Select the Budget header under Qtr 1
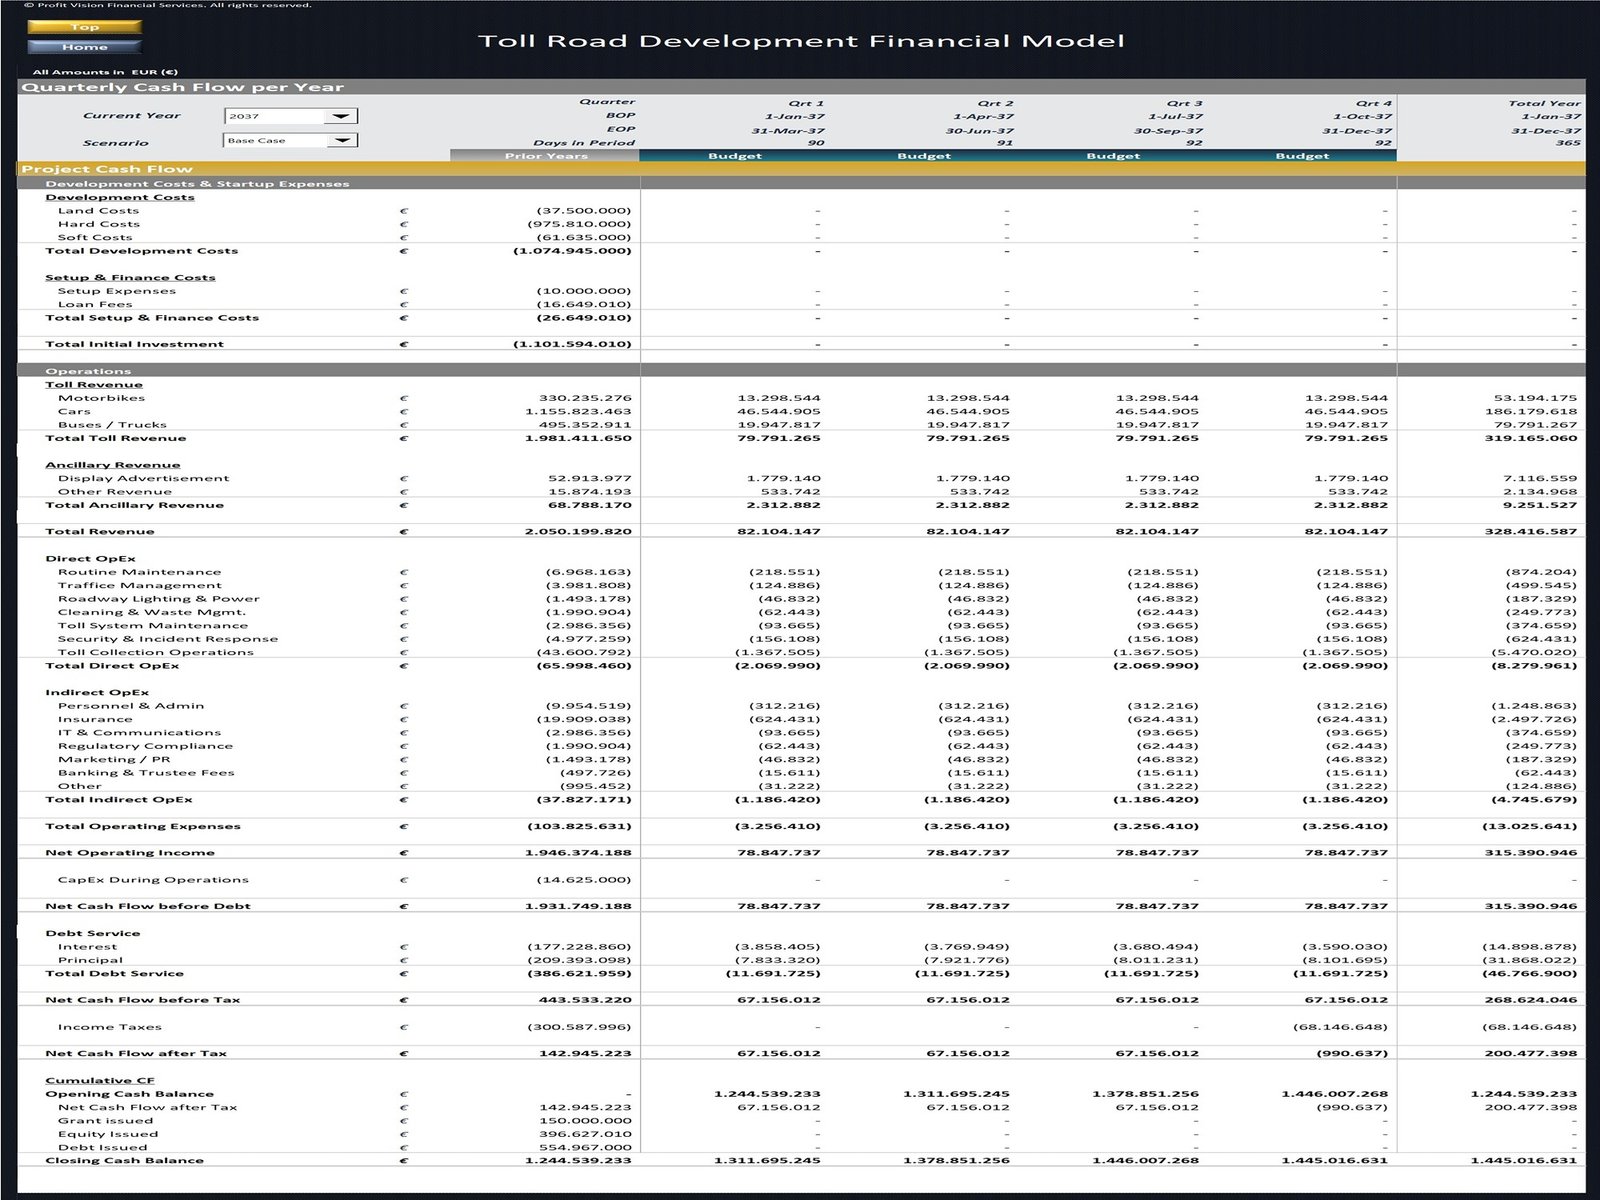Screen dimensions: 1600x1200 (x=734, y=156)
